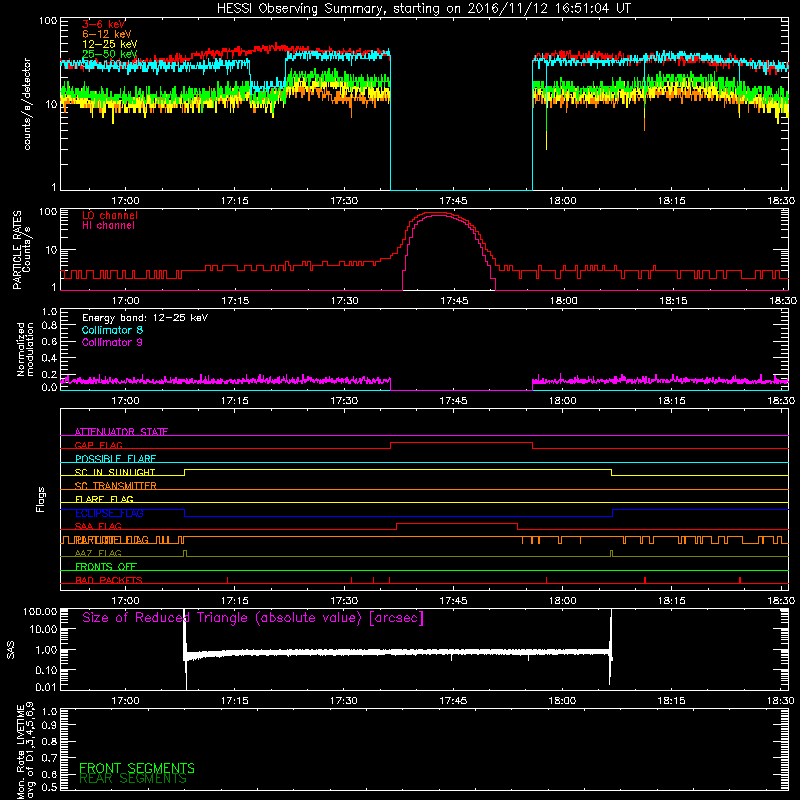Viewport: 800px width, 800px height.
Task: Click the overlapped orange PARTICLE FLAG label
Action: pyautogui.click(x=112, y=540)
